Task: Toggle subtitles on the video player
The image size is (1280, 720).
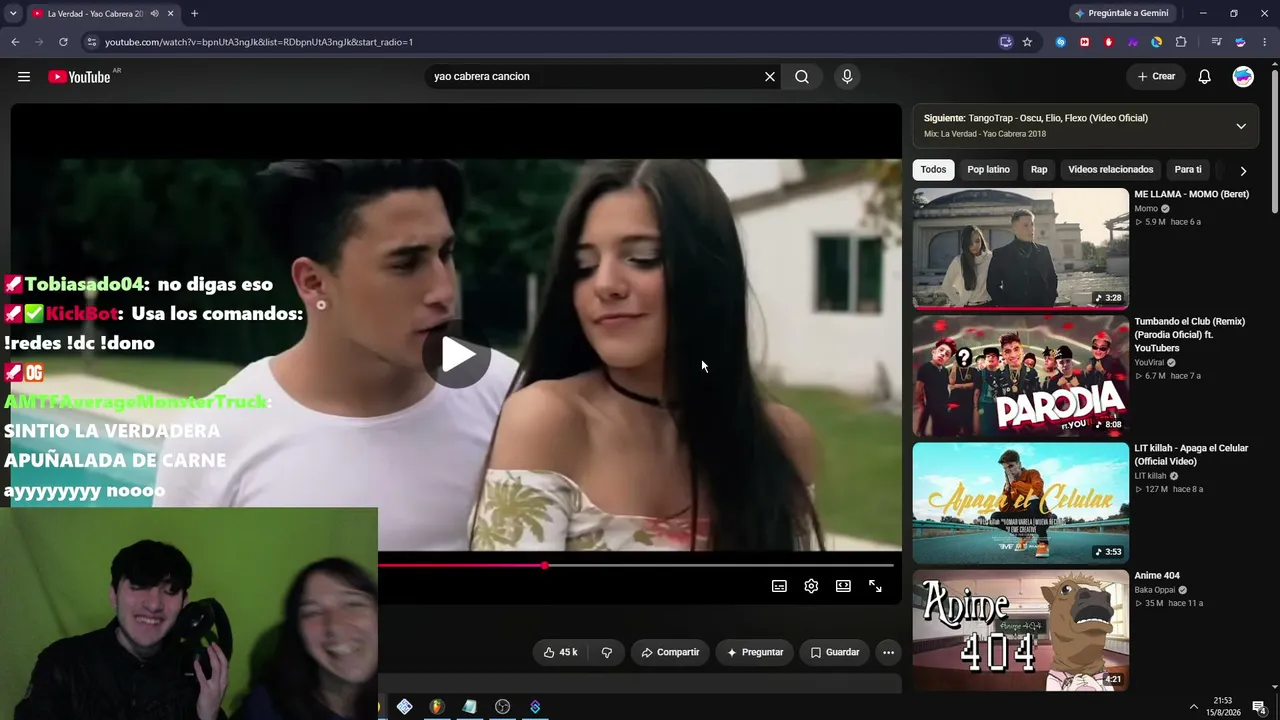Action: coord(779,586)
